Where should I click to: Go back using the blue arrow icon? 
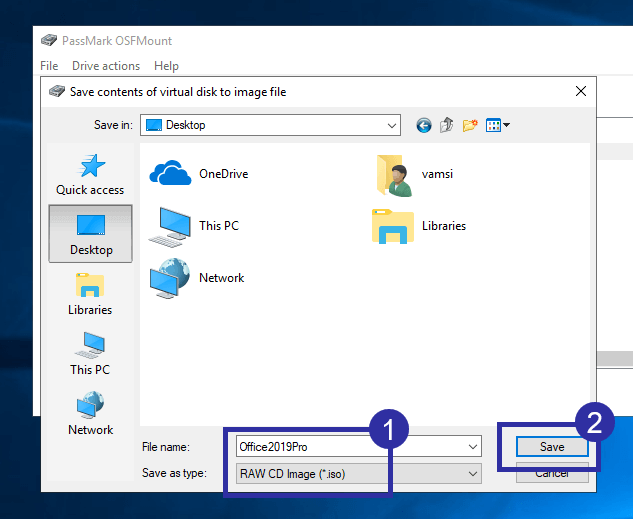tap(424, 126)
